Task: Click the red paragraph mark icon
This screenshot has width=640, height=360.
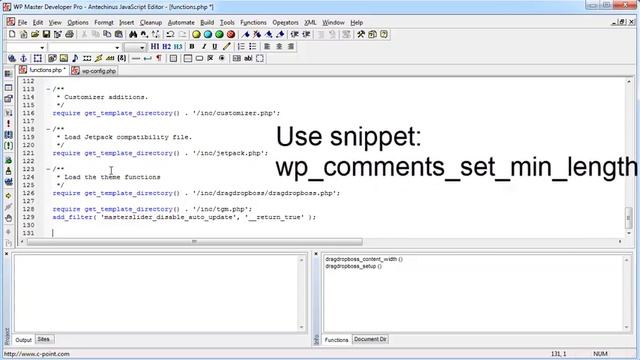Action: point(159,58)
